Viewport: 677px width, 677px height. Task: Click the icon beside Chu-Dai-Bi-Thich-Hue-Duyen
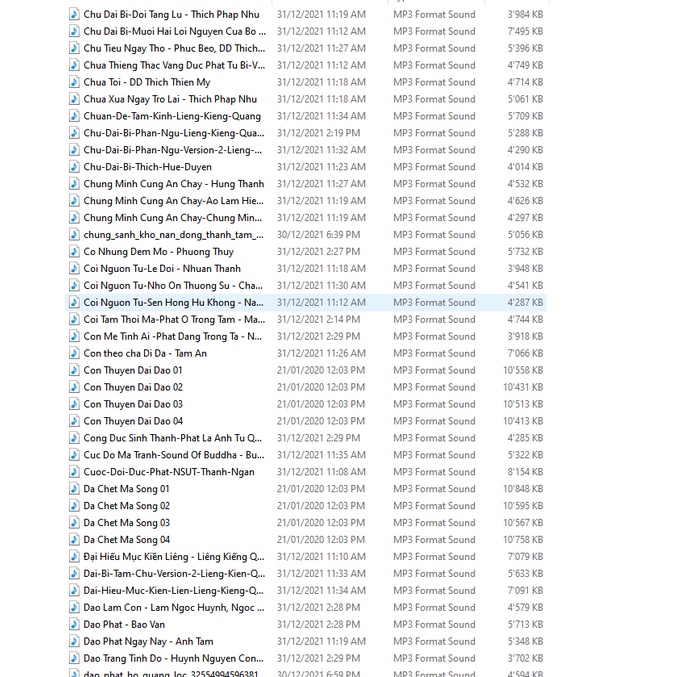pyautogui.click(x=74, y=167)
